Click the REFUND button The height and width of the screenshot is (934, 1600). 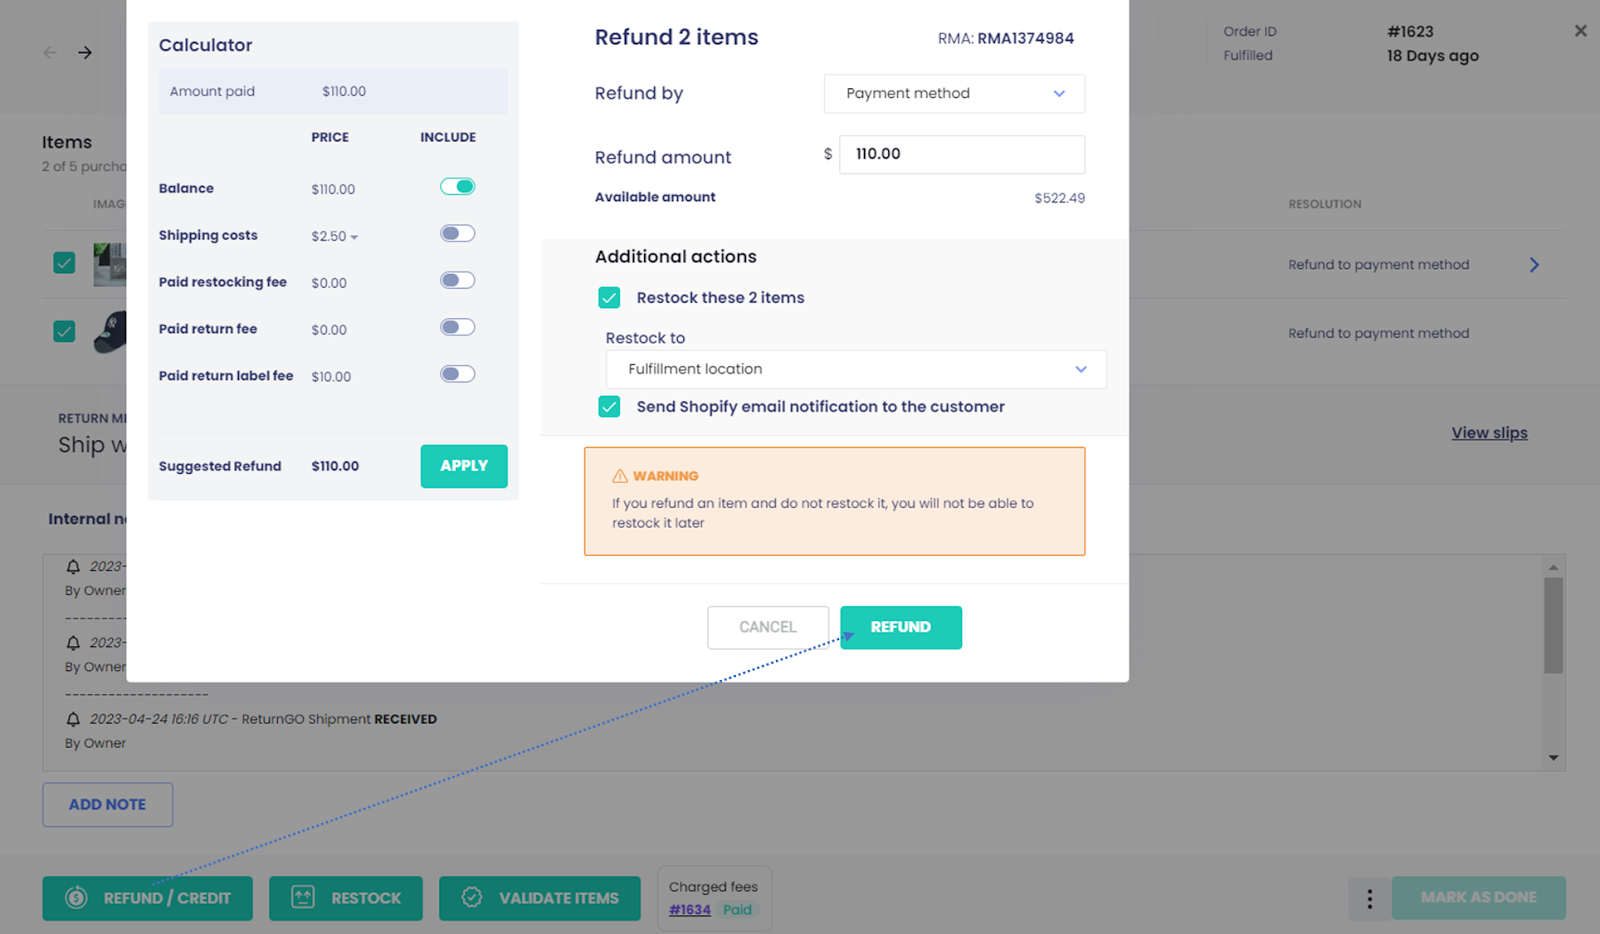900,627
